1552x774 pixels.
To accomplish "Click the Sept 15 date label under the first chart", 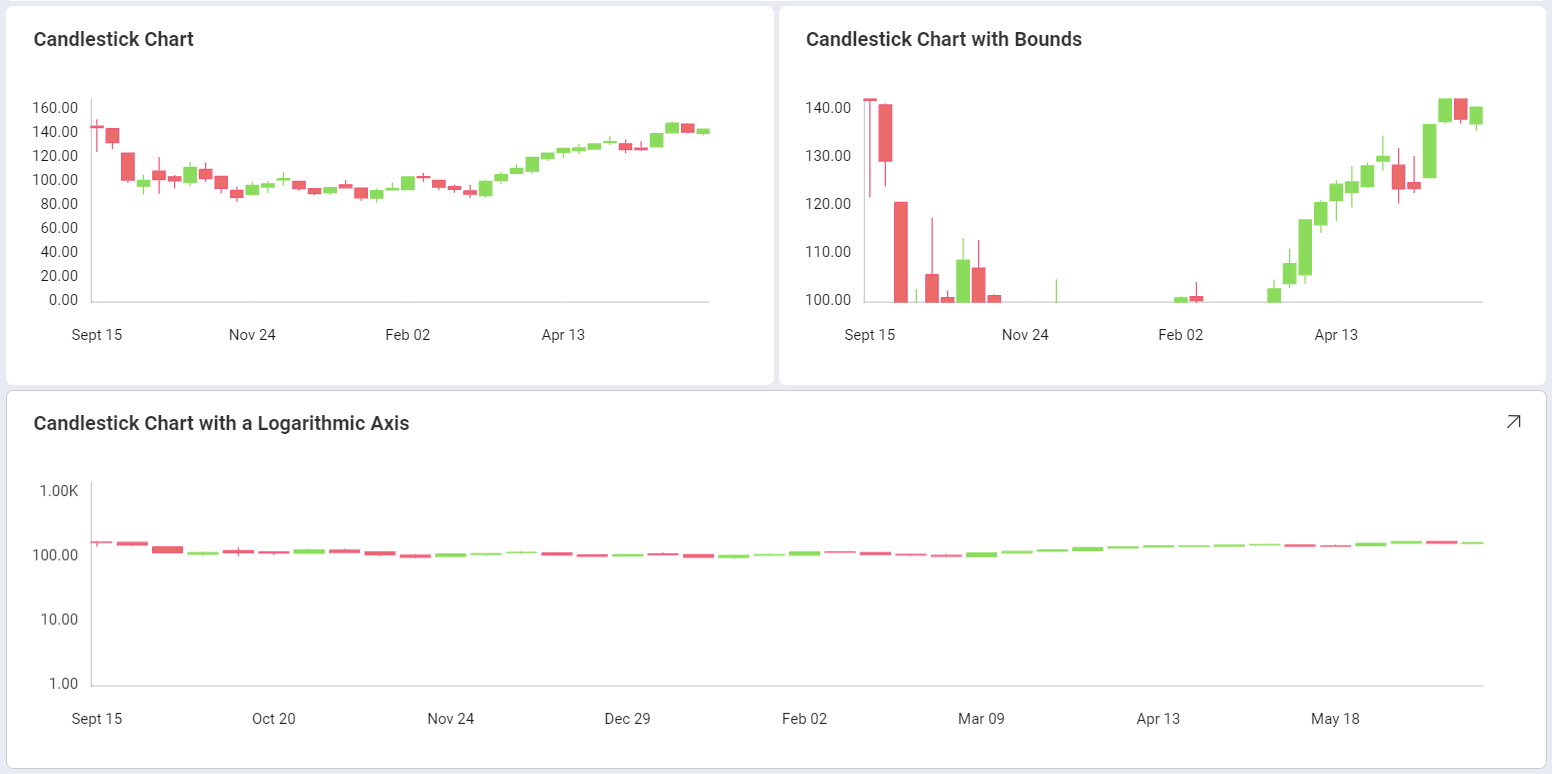I will click(97, 334).
